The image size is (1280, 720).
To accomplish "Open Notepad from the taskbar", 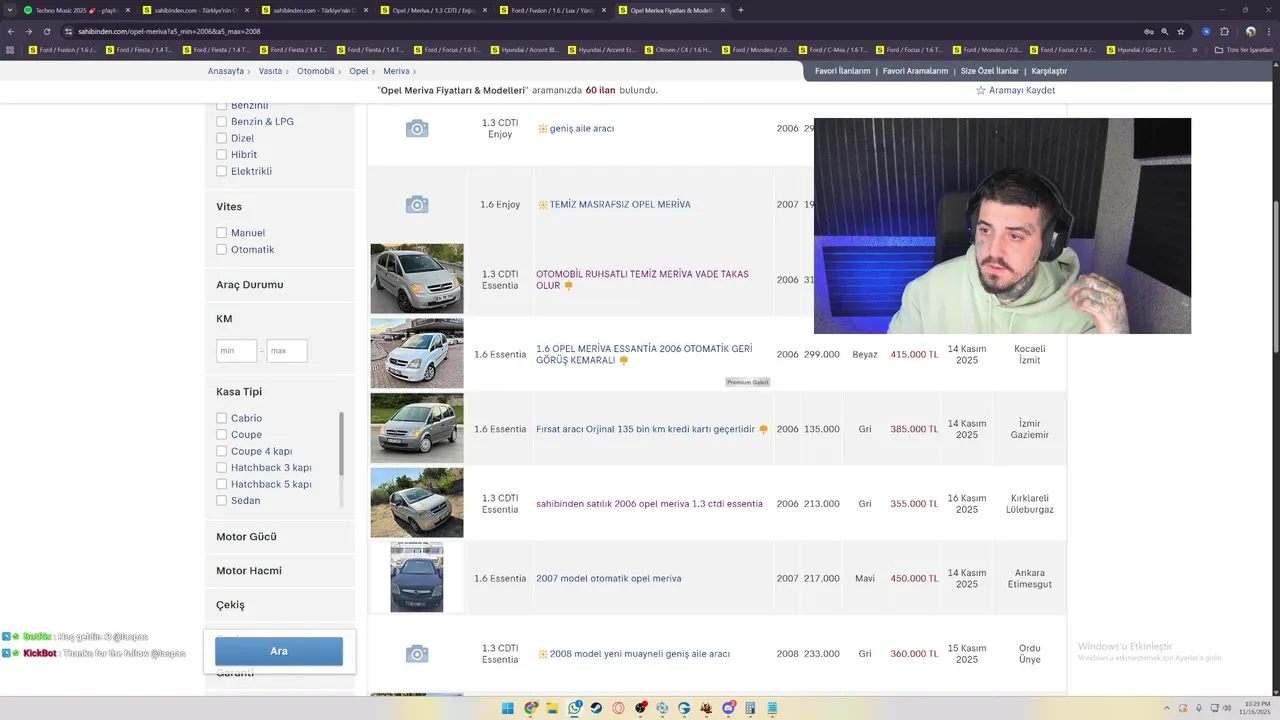I will tap(772, 708).
